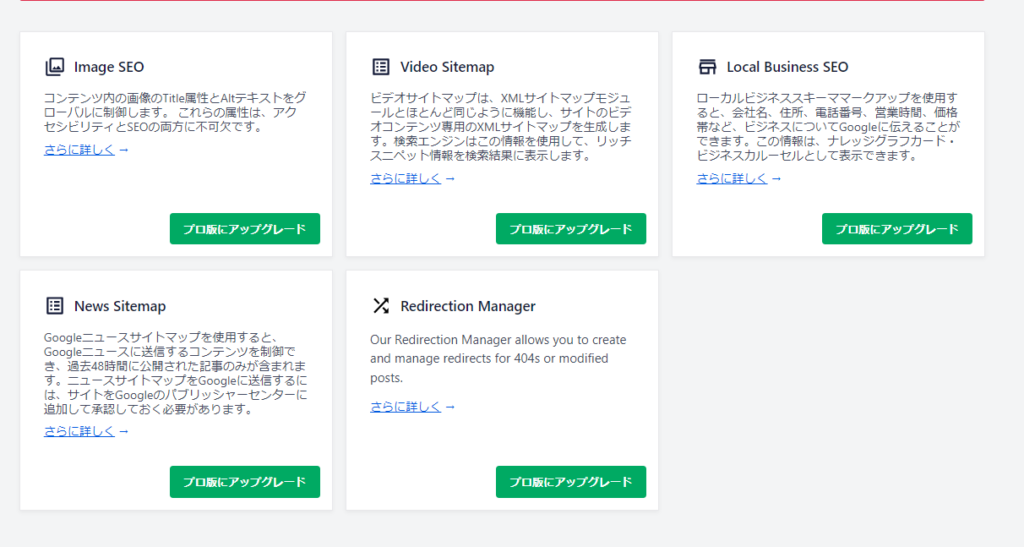The height and width of the screenshot is (547, 1024).
Task: Click the Redirection Manager heading
Action: point(468,306)
